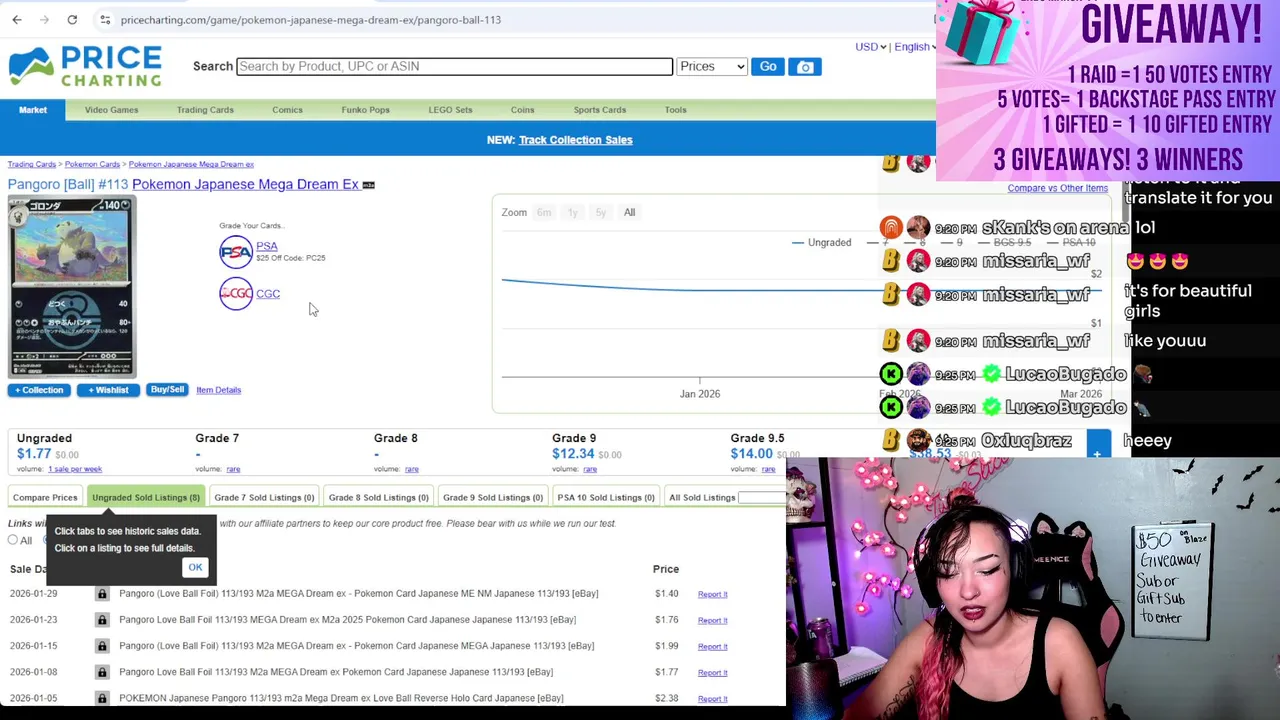Viewport: 1280px width, 720px height.
Task: Open the Comics menu
Action: (287, 110)
